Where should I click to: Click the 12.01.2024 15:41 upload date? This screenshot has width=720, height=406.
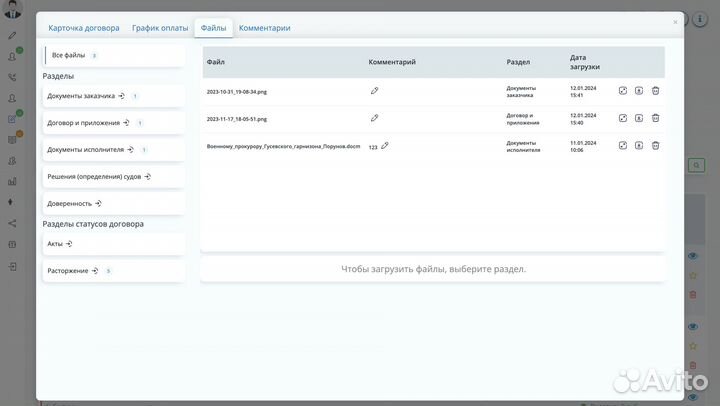[x=583, y=91]
